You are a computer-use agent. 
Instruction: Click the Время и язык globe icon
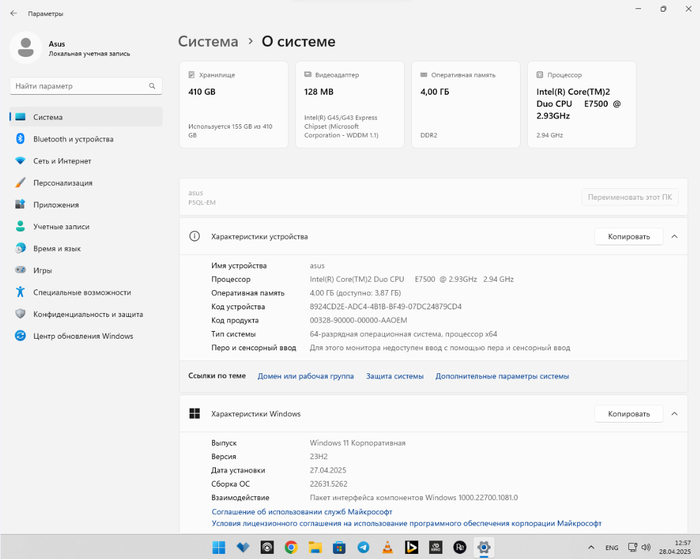[x=20, y=248]
